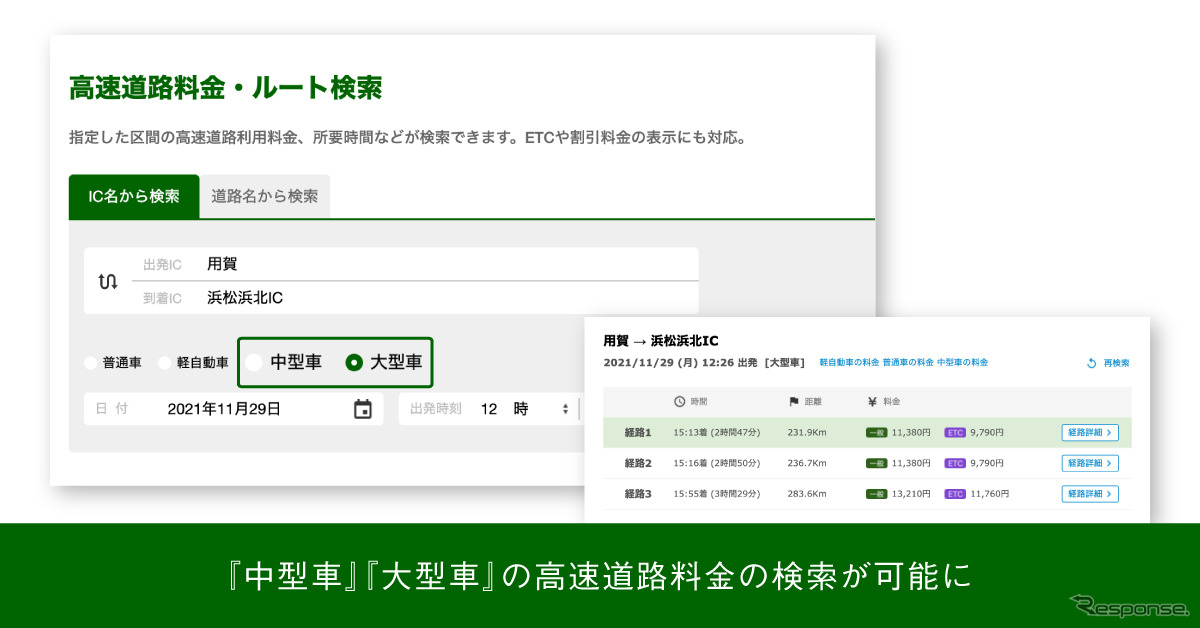Click the clock icon in the 時間 column
This screenshot has width=1200, height=628.
pos(679,401)
